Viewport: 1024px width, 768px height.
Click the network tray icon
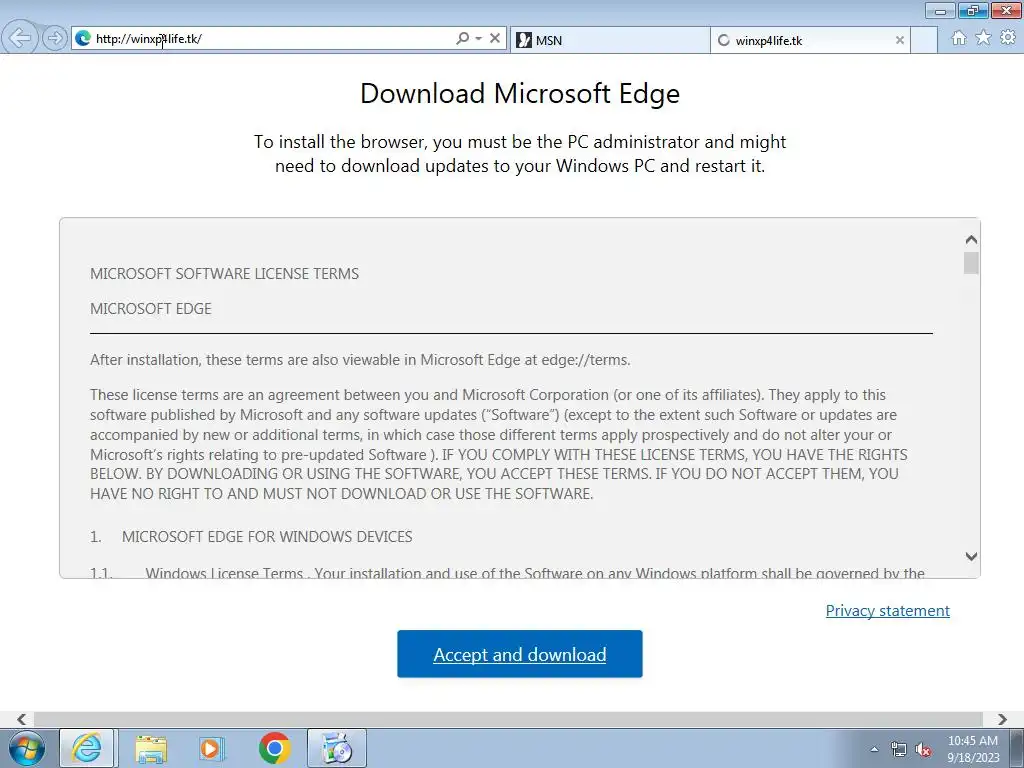tap(899, 749)
